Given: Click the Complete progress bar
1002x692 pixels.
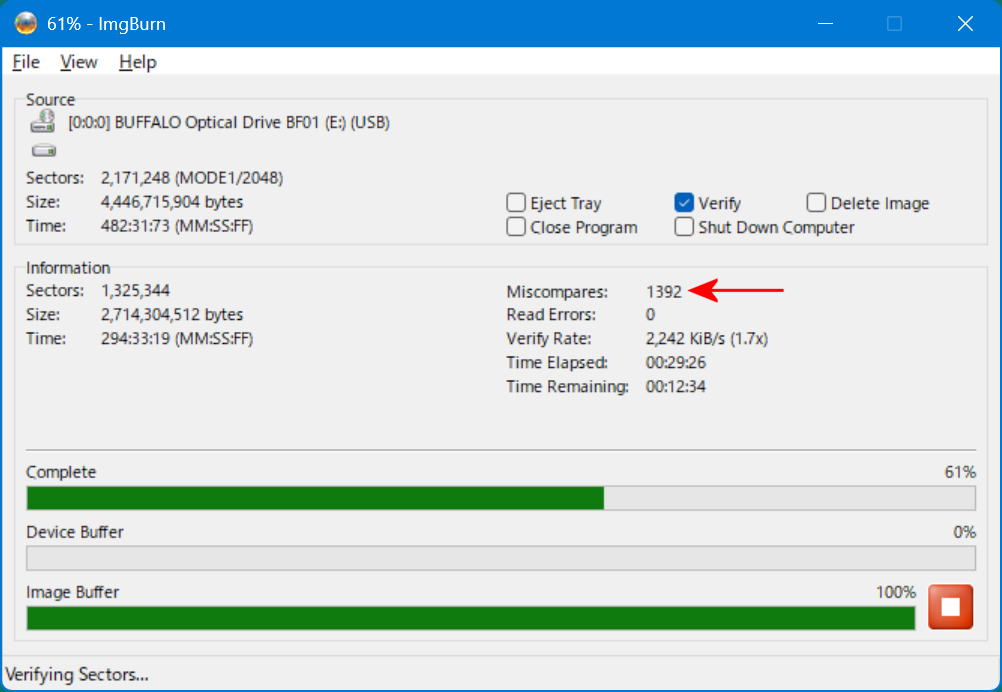Looking at the screenshot, I should (501, 498).
